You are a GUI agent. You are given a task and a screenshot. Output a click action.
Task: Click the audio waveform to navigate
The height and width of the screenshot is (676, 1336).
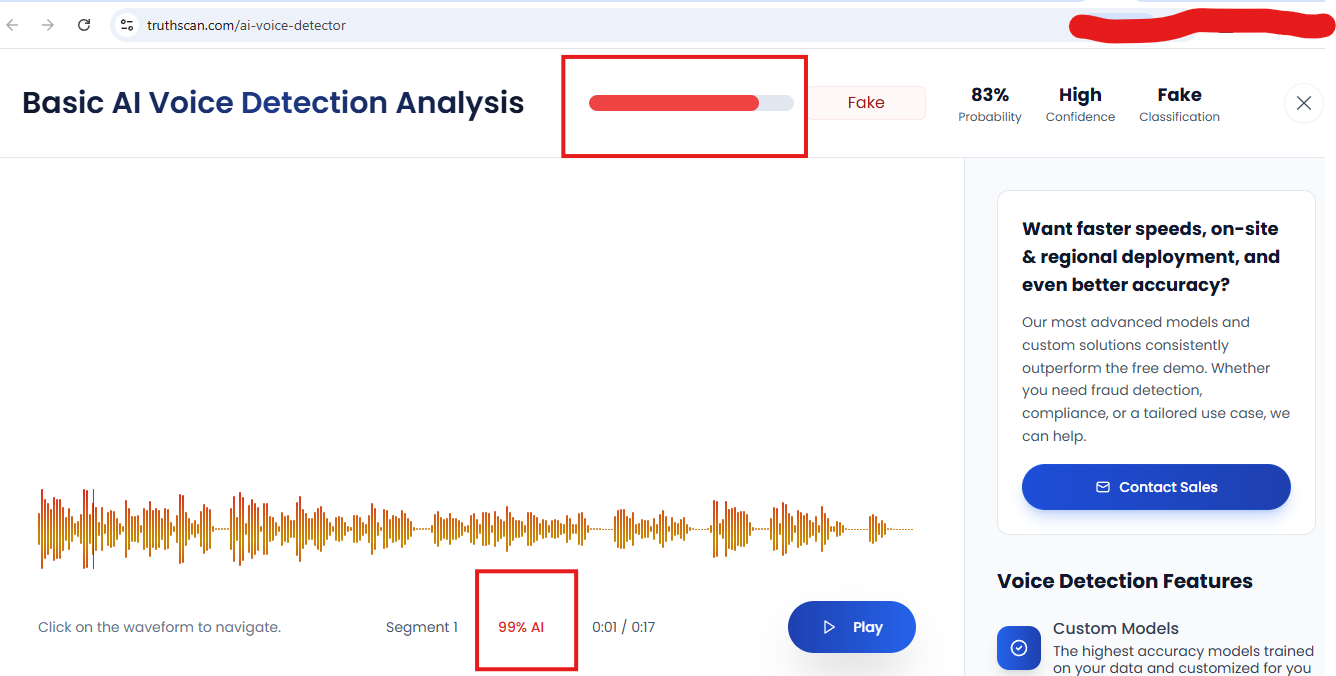click(x=475, y=528)
